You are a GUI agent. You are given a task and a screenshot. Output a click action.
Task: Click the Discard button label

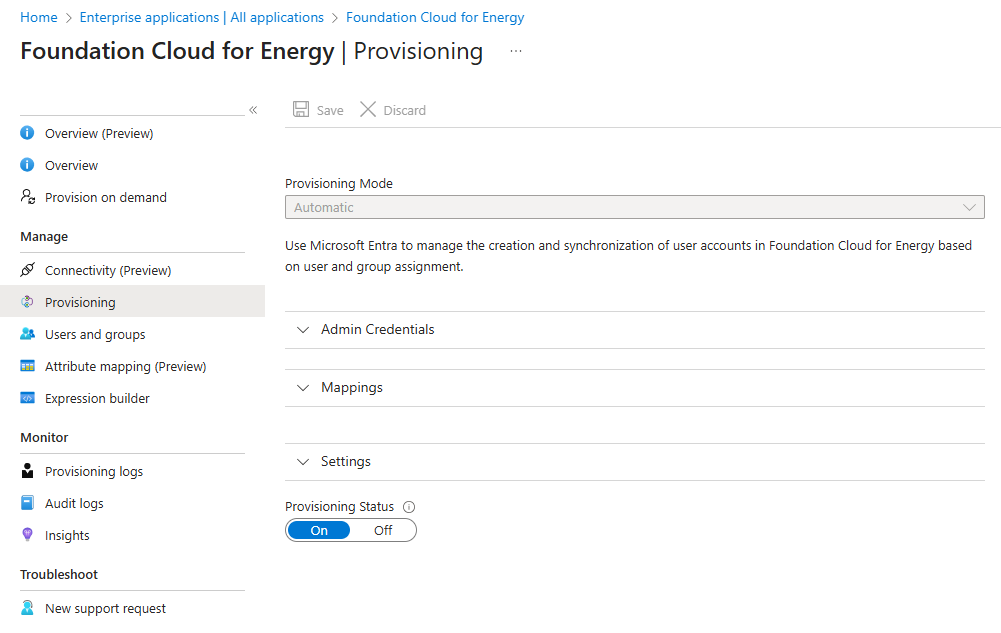coord(404,110)
